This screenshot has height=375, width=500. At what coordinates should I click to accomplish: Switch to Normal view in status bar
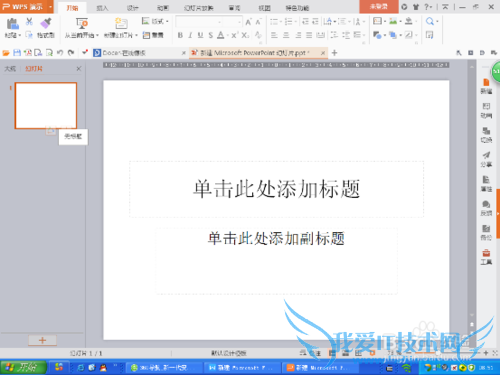click(x=332, y=353)
